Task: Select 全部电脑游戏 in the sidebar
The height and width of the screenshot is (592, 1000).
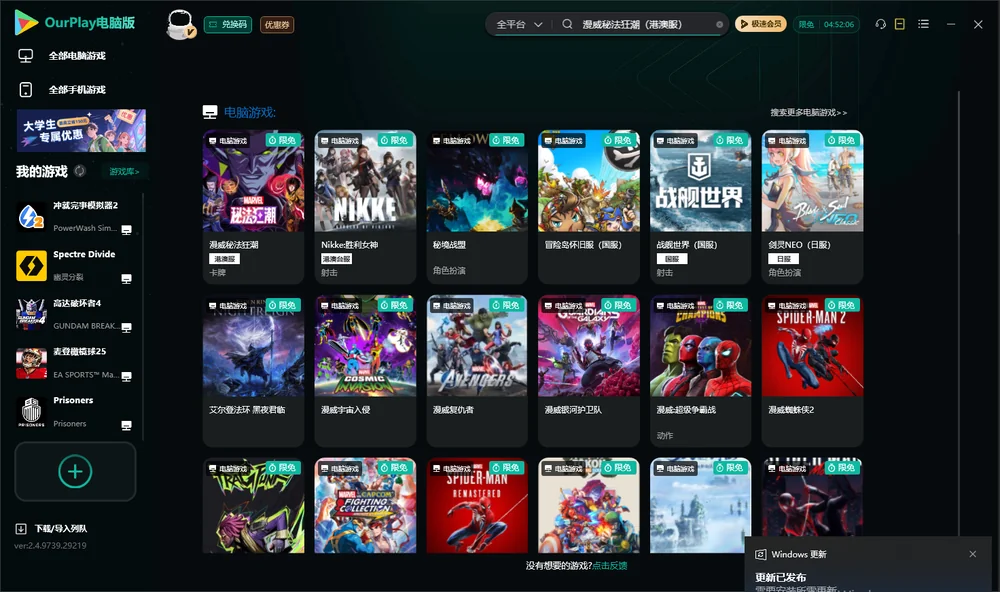Action: tap(77, 56)
